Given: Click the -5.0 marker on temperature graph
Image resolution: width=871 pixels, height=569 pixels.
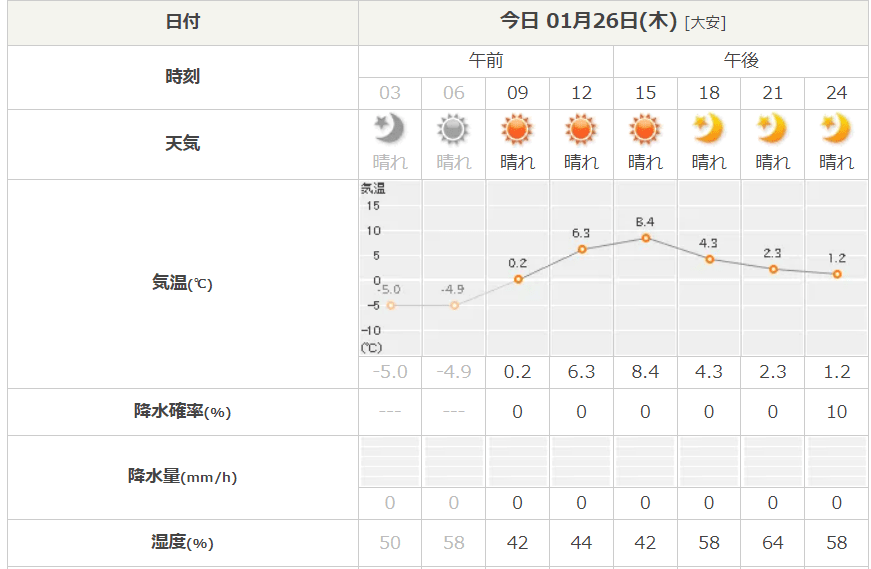Looking at the screenshot, I should click(x=391, y=306).
